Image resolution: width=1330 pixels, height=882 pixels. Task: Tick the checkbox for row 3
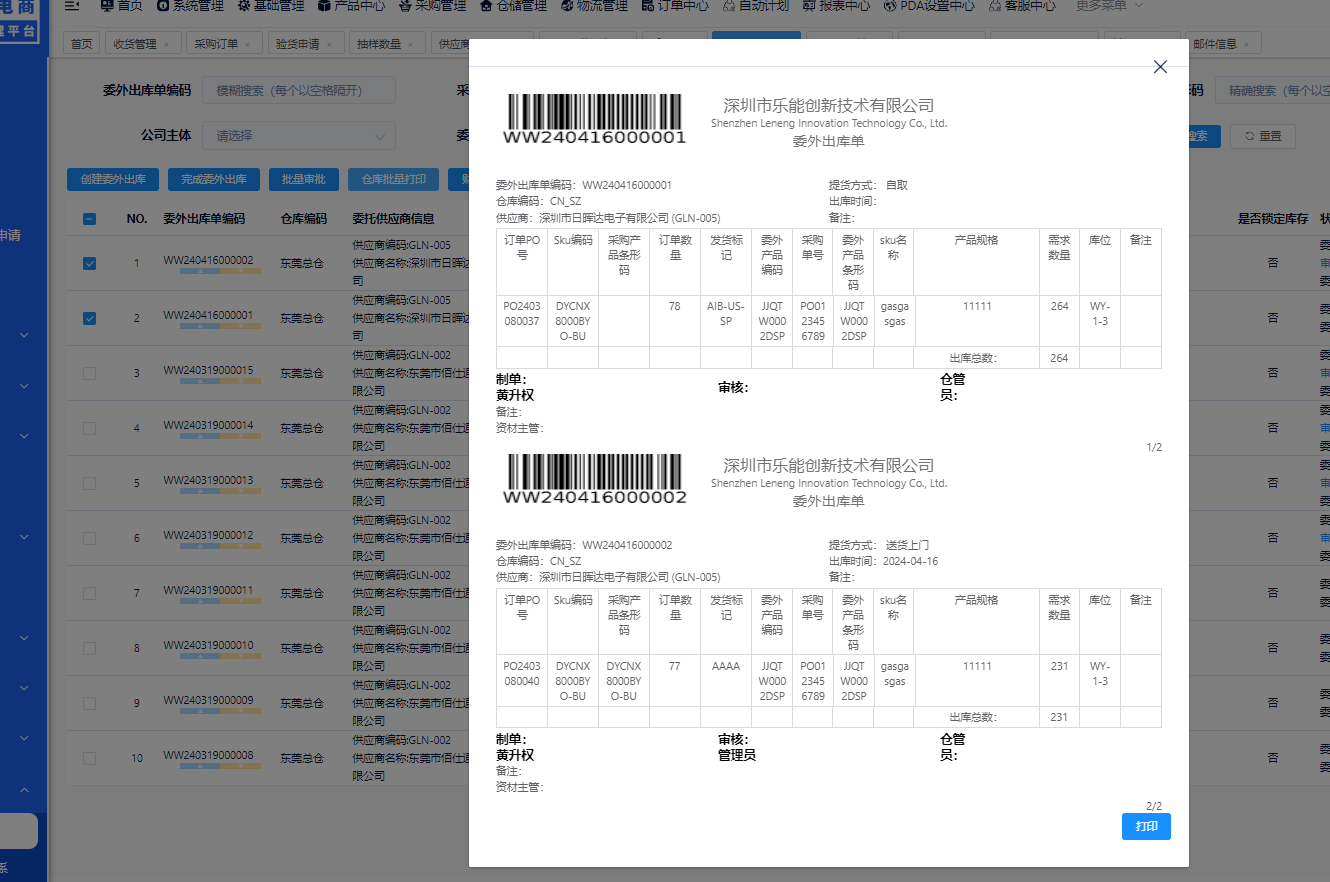tap(90, 373)
